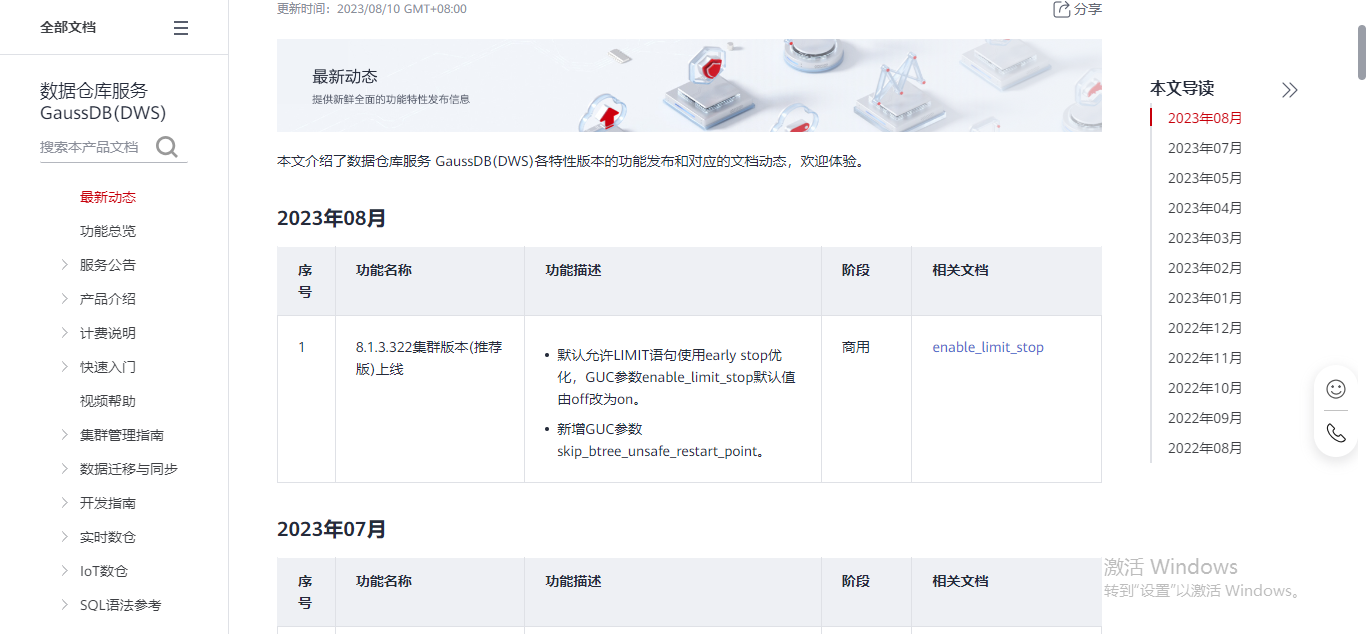Jump to 2022年11月 in article guide
Screen dimensions: 1366x634
pos(1205,358)
